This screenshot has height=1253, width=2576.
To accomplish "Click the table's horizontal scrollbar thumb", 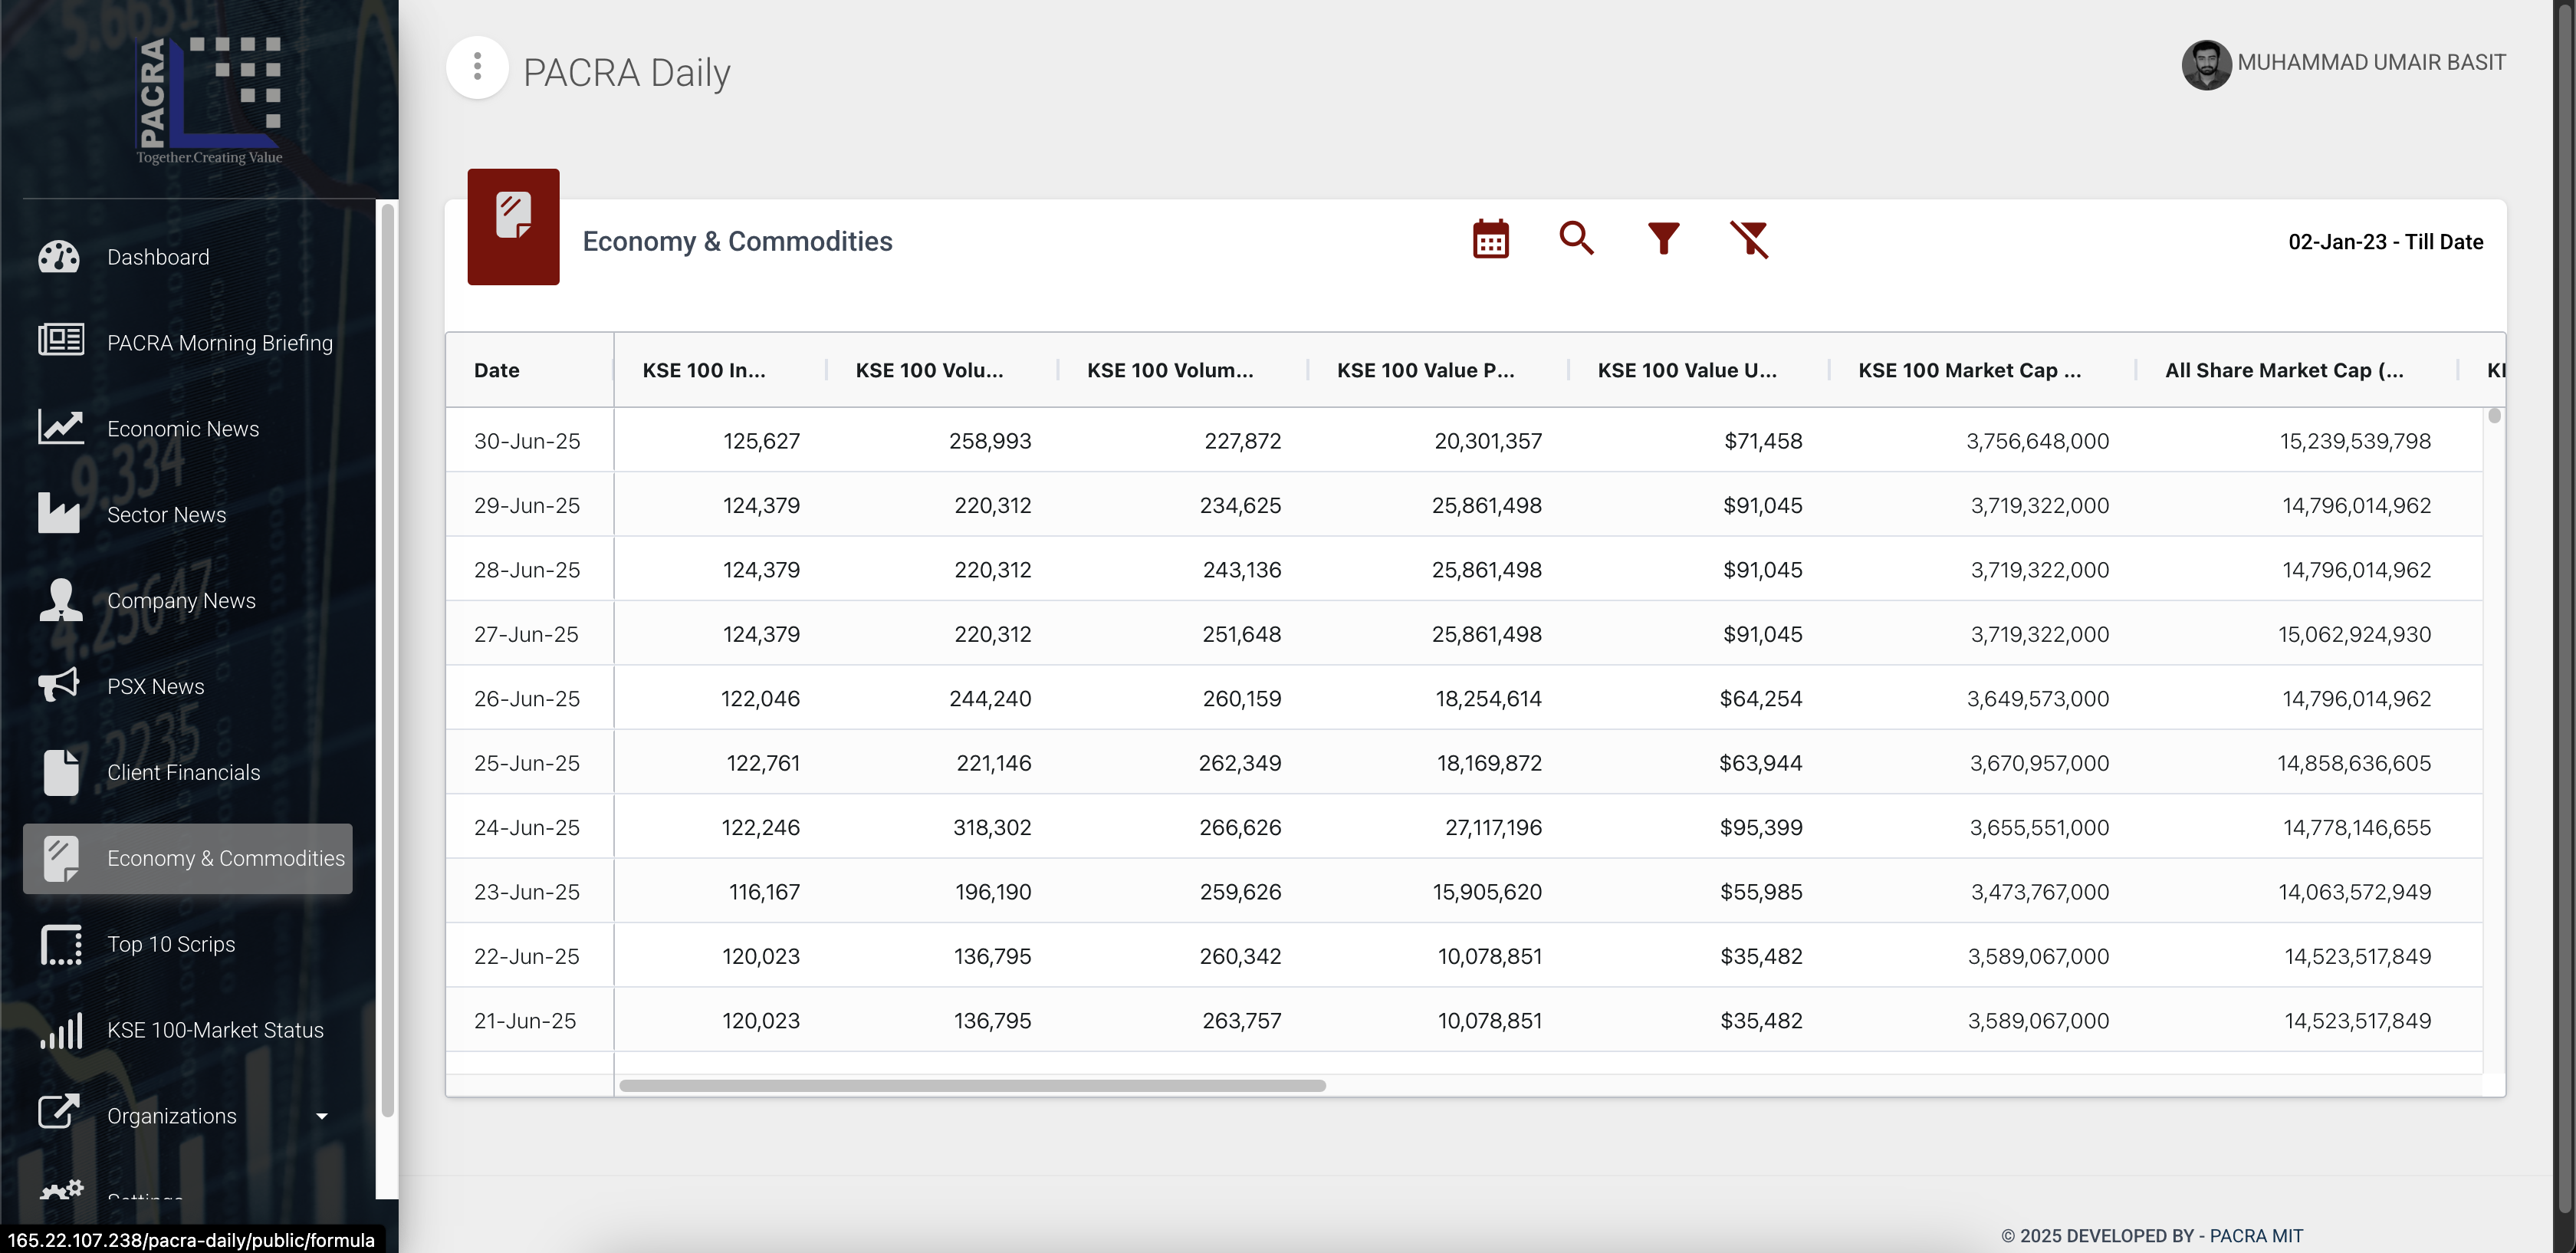I will [x=972, y=1086].
